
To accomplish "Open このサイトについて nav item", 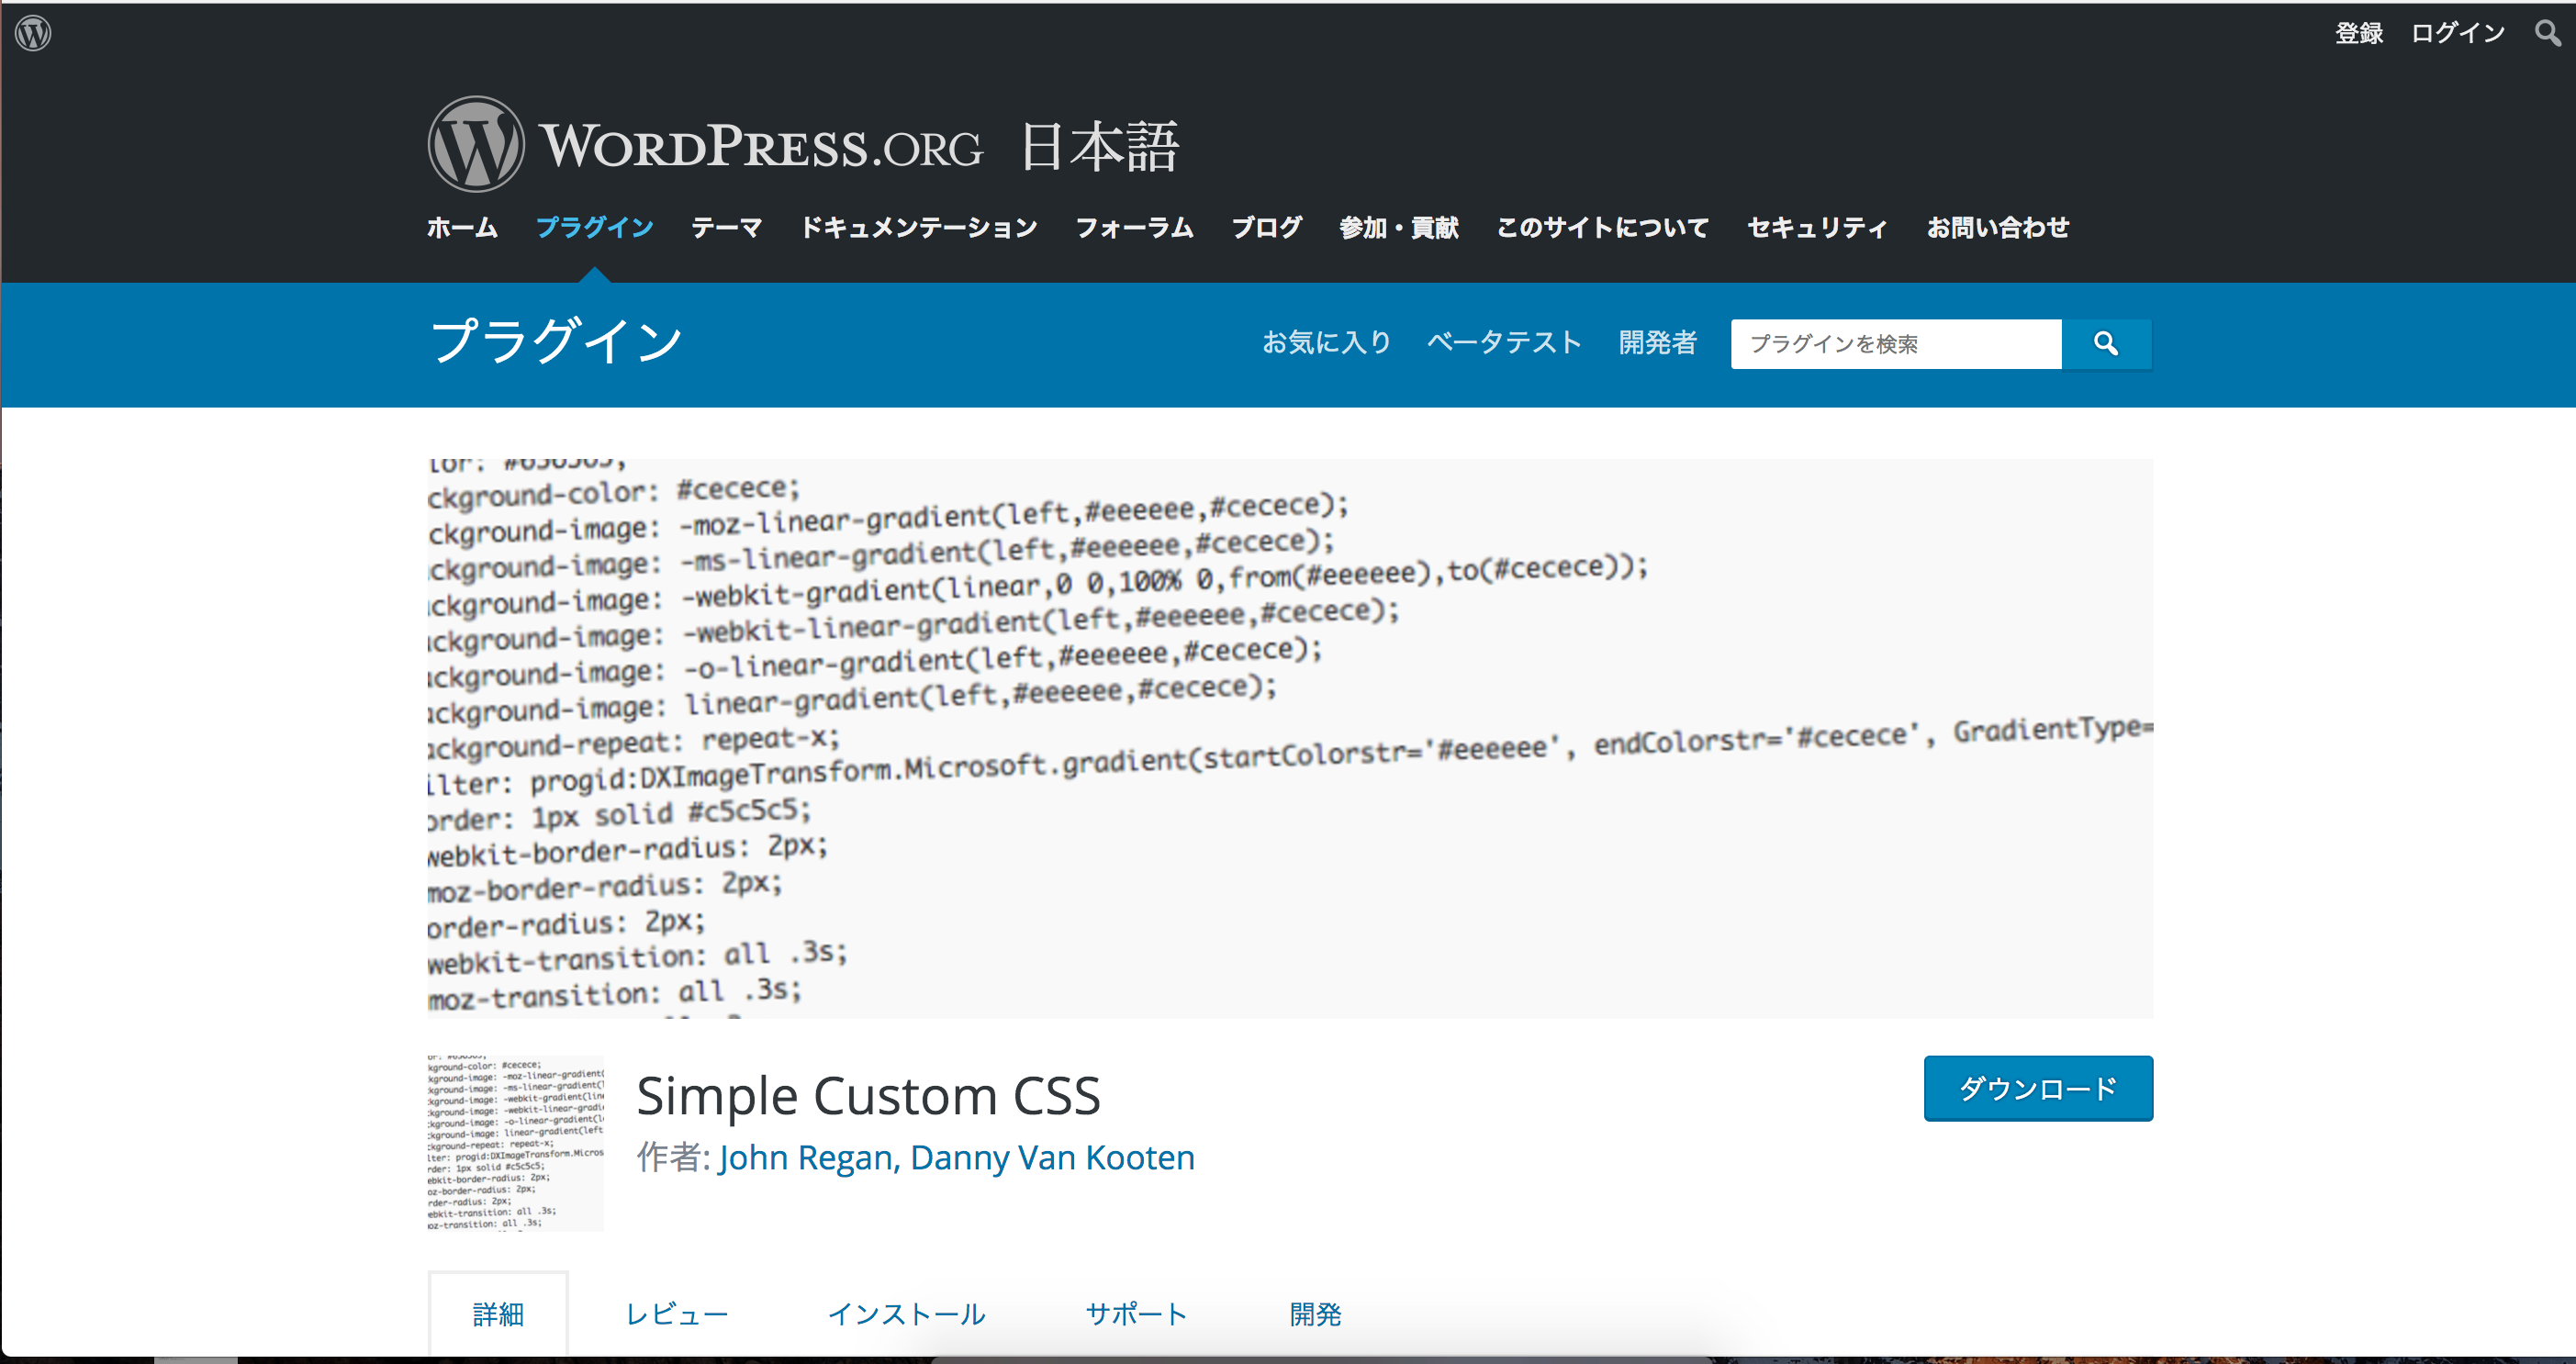I will (x=1603, y=228).
